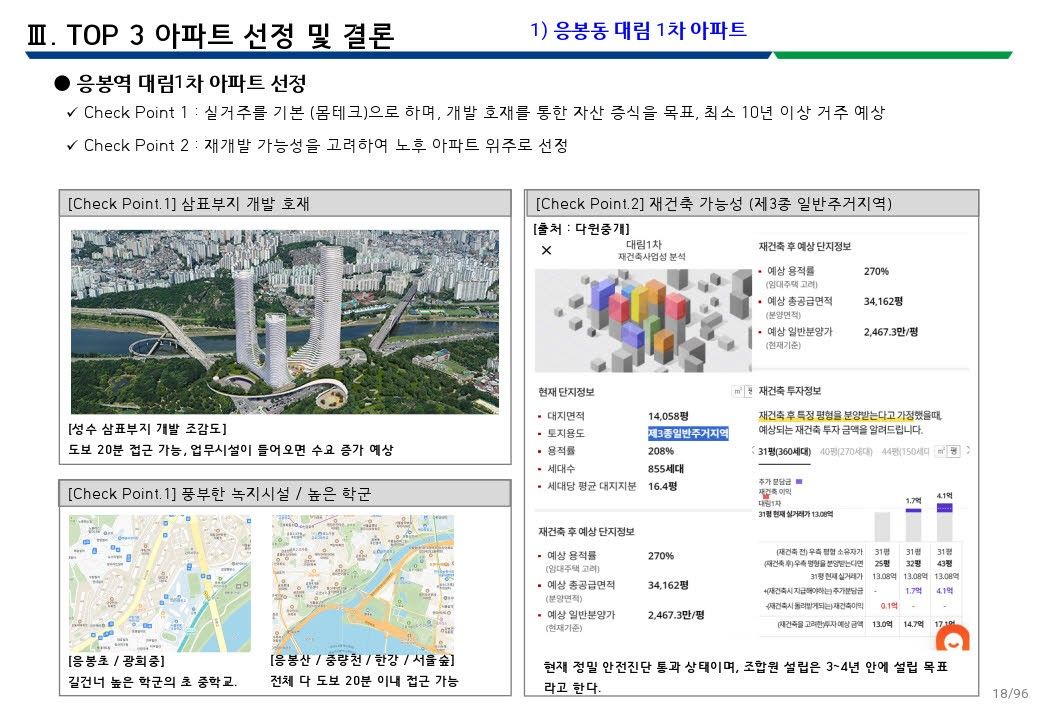1040x720 pixels.
Task: Click the [성수 삼표부지 개발 조감도] caption
Action: pos(147,429)
